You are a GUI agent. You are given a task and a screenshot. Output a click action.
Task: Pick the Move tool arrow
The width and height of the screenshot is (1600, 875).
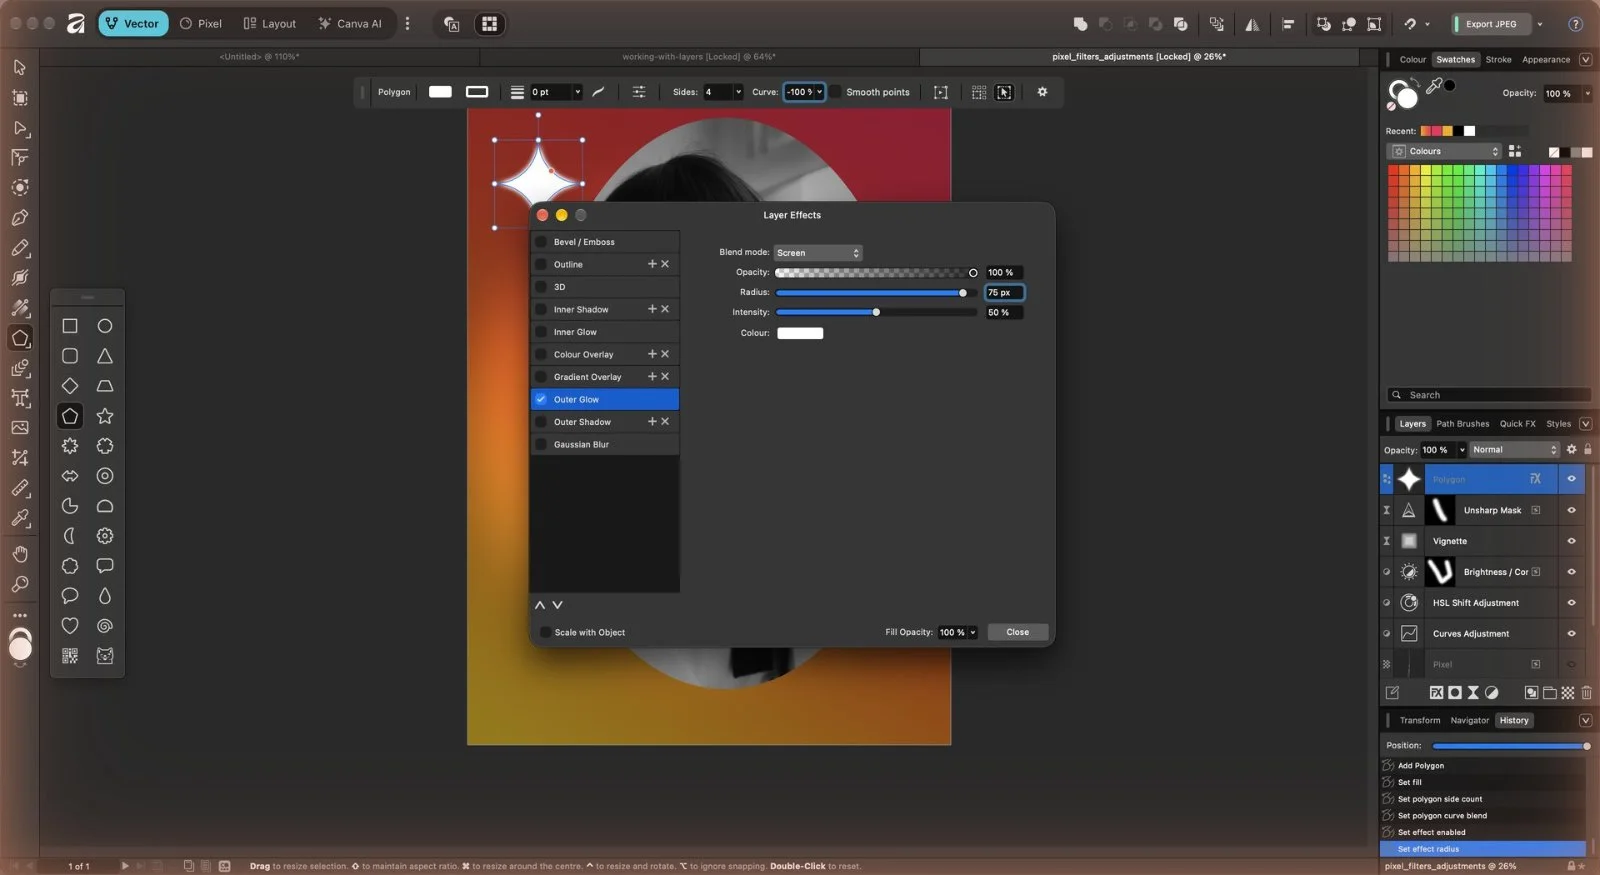(x=20, y=67)
